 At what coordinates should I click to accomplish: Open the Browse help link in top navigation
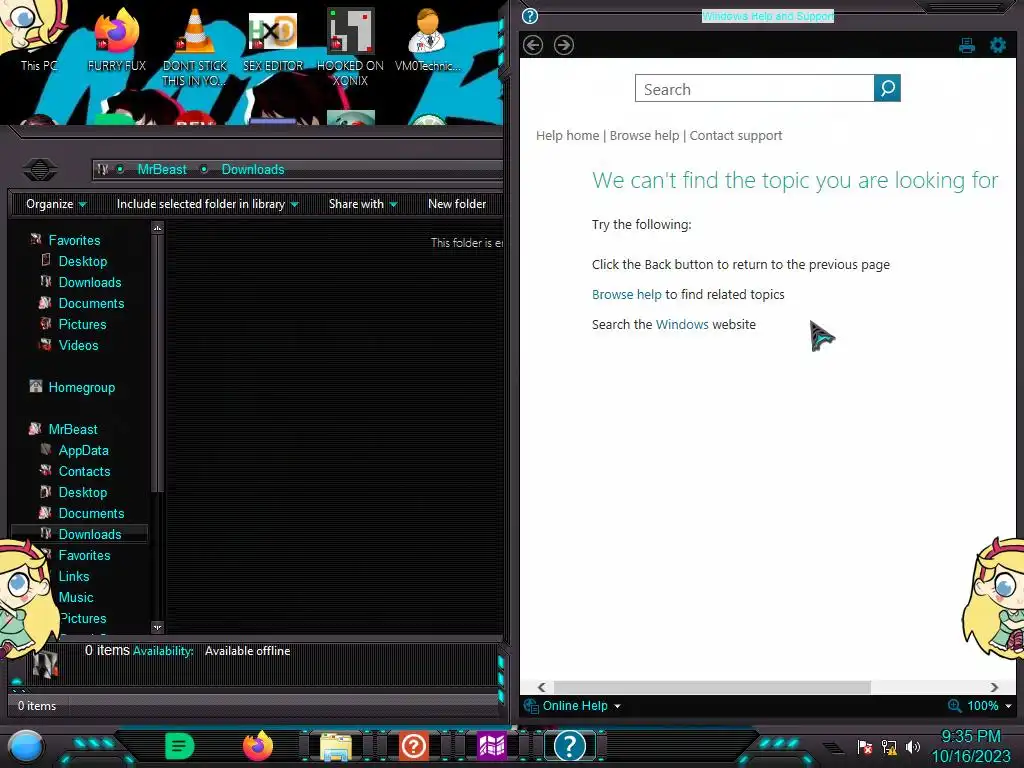pyautogui.click(x=644, y=135)
